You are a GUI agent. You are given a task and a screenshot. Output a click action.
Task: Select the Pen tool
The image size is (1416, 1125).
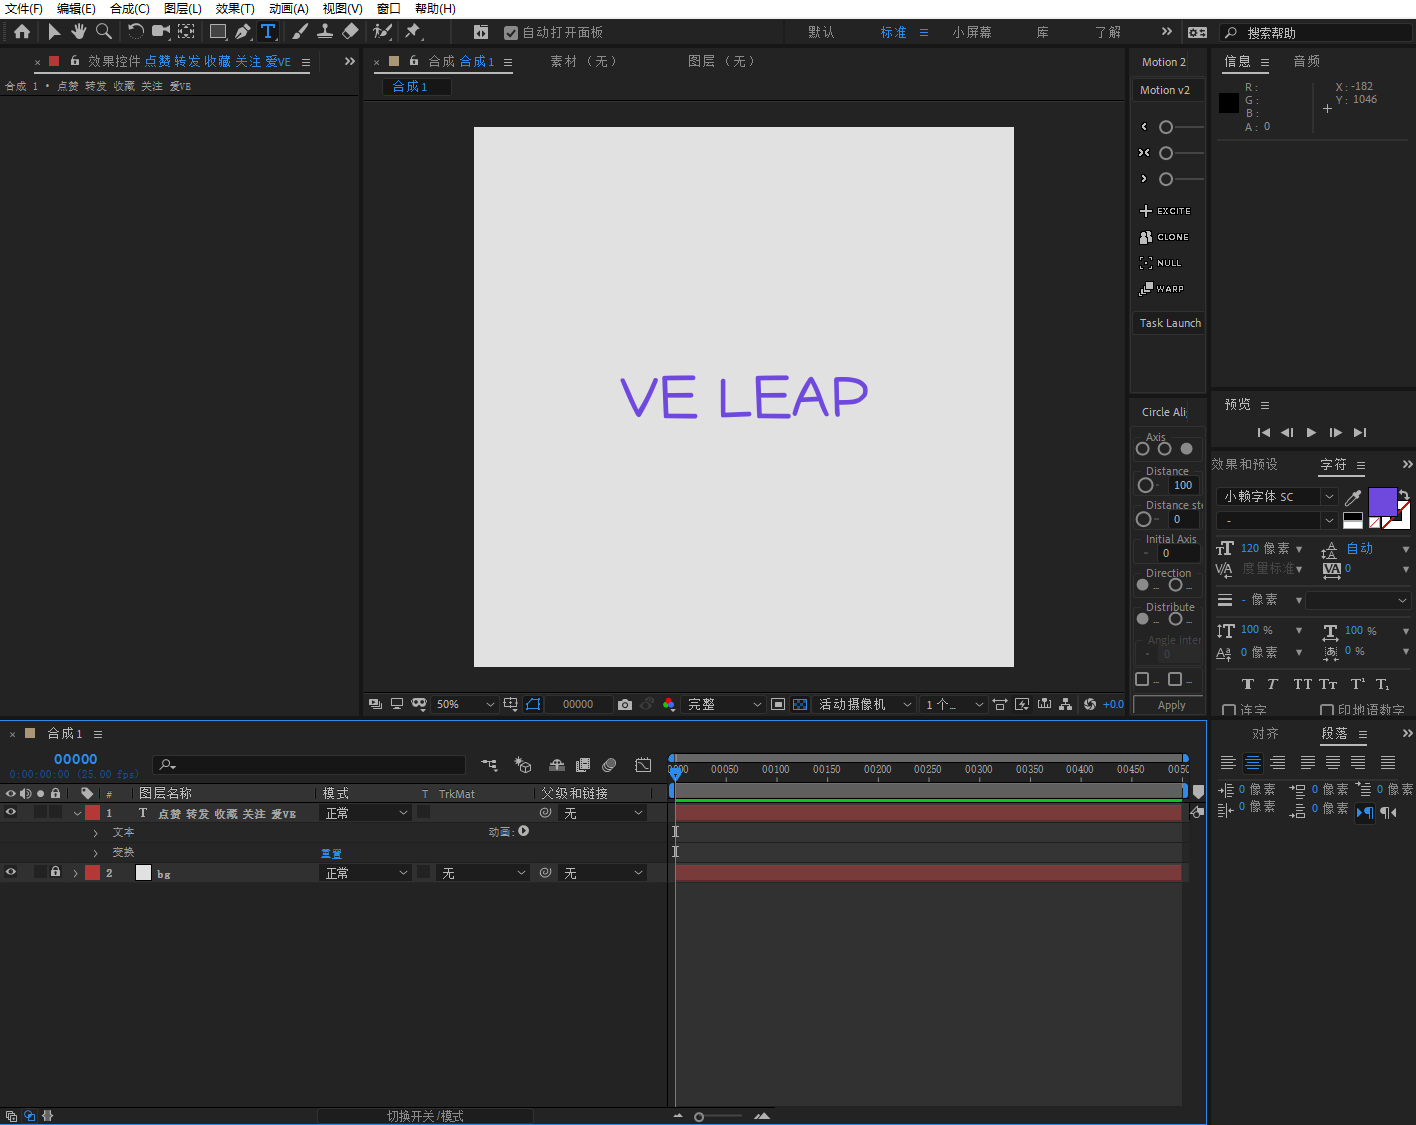[x=243, y=32]
